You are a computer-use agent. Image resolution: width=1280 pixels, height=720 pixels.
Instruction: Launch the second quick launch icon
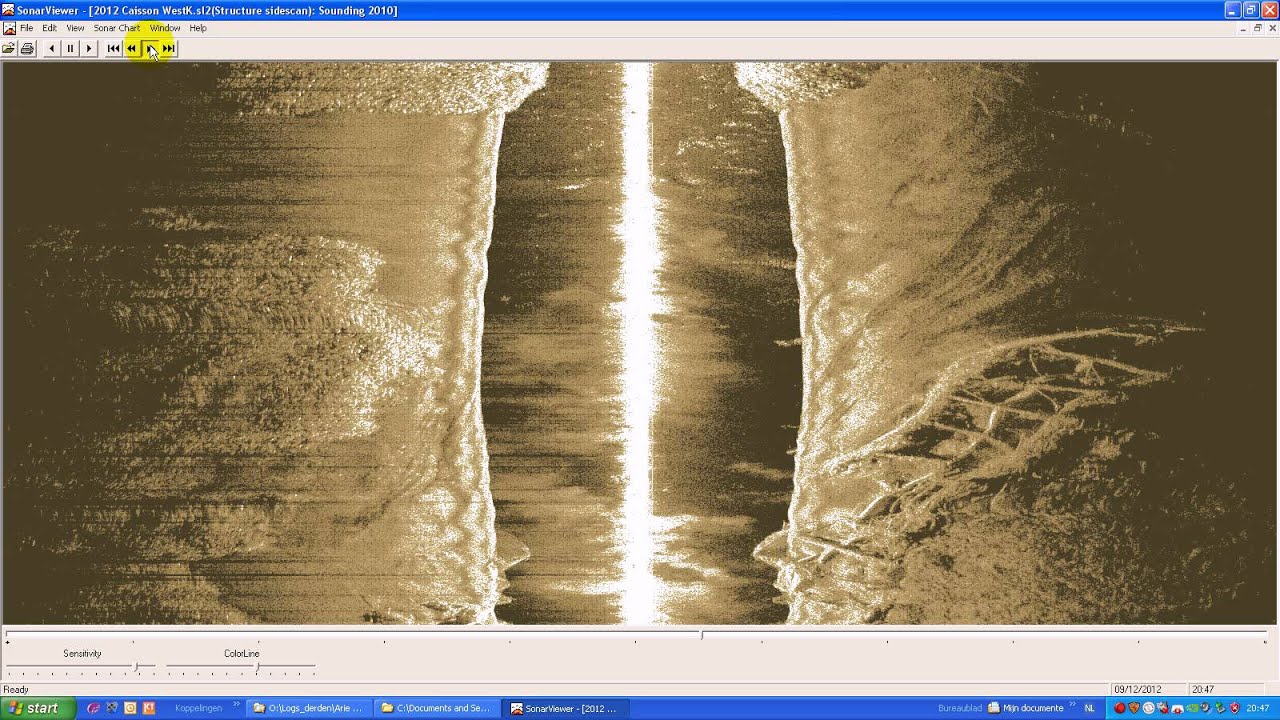[x=112, y=708]
